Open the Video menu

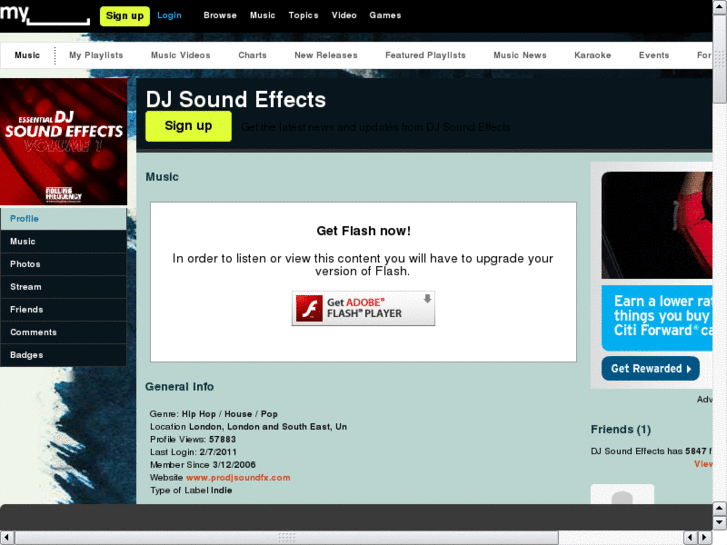tap(344, 15)
